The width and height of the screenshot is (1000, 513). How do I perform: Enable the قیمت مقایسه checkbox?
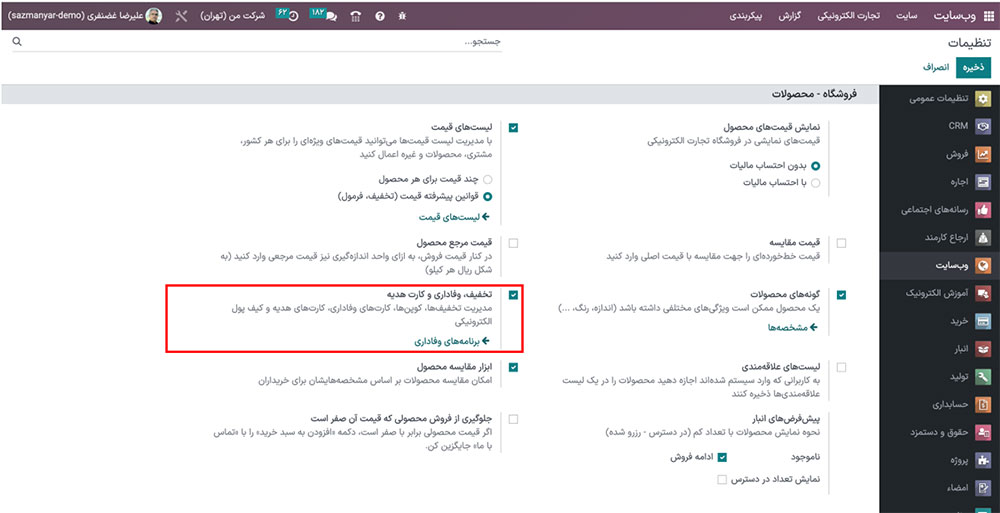point(842,243)
